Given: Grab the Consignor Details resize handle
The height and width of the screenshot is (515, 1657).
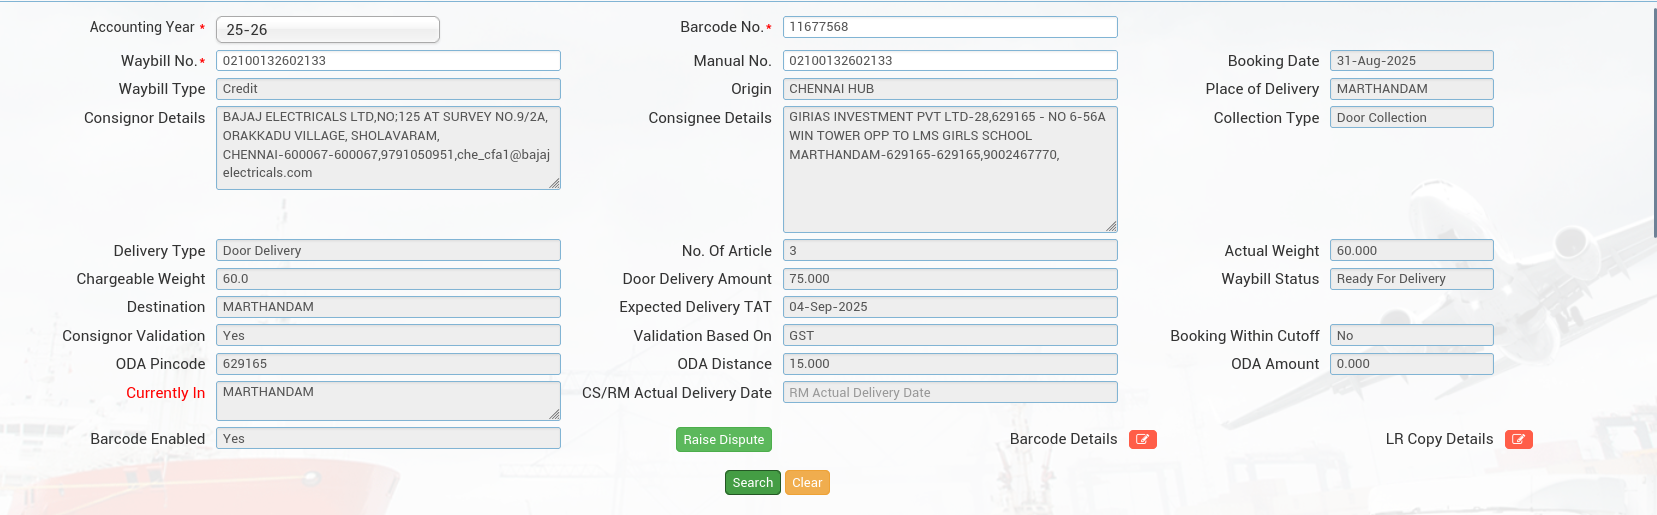Looking at the screenshot, I should [x=554, y=183].
